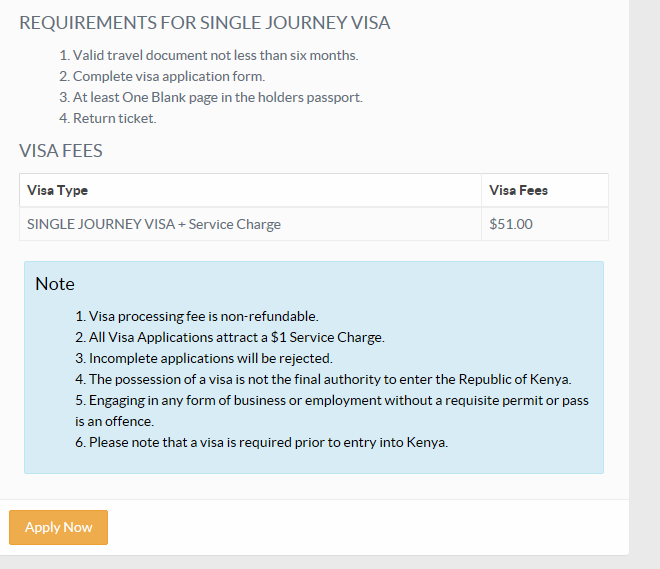Click the Return ticket requirement
The width and height of the screenshot is (660, 569).
pos(108,118)
